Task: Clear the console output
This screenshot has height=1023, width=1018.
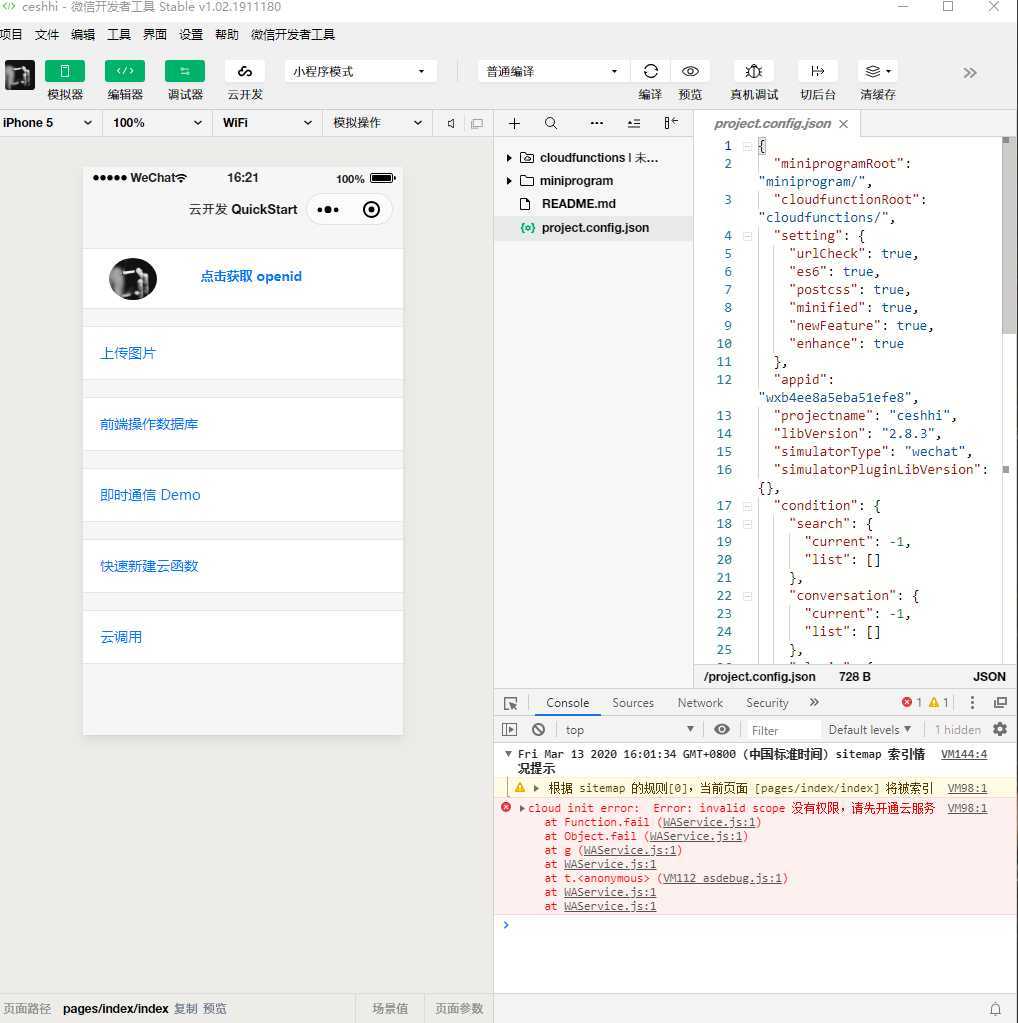Action: click(x=538, y=729)
